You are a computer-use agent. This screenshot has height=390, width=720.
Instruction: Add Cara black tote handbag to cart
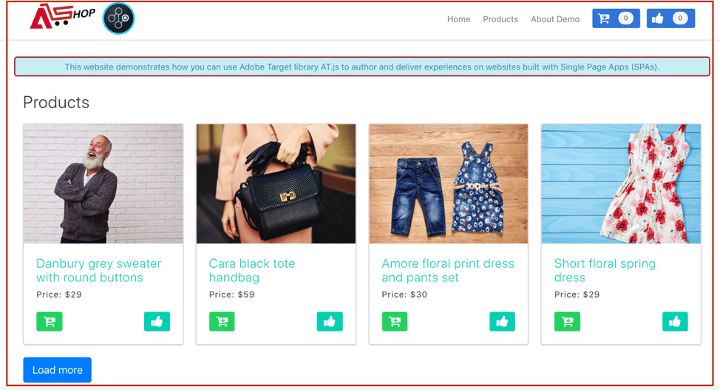[222, 322]
